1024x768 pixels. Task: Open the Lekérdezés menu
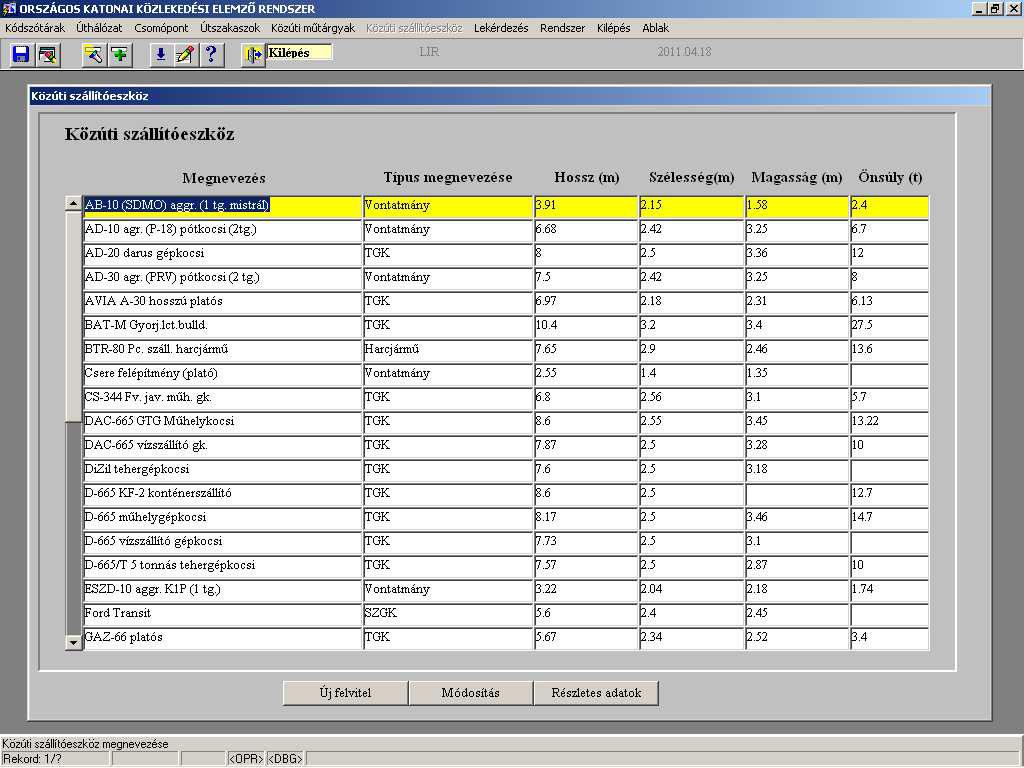pyautogui.click(x=501, y=28)
